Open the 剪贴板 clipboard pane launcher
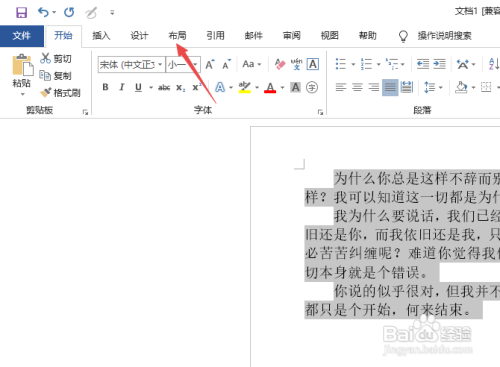500x367 pixels. click(86, 113)
